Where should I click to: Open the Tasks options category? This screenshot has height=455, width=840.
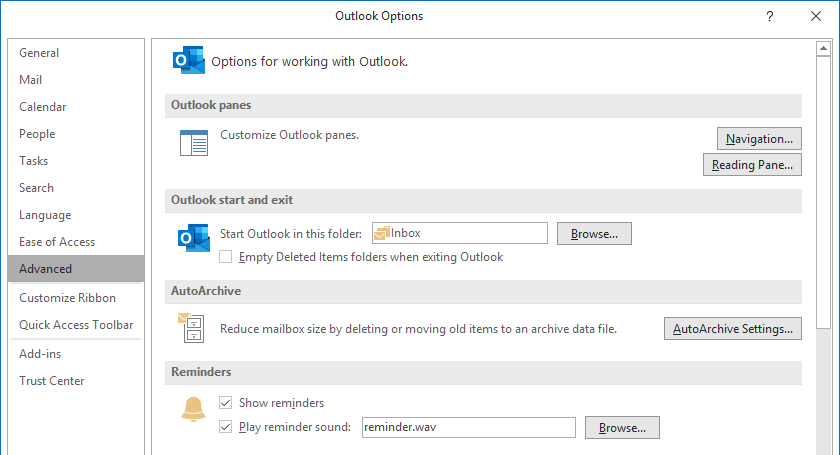point(76,161)
